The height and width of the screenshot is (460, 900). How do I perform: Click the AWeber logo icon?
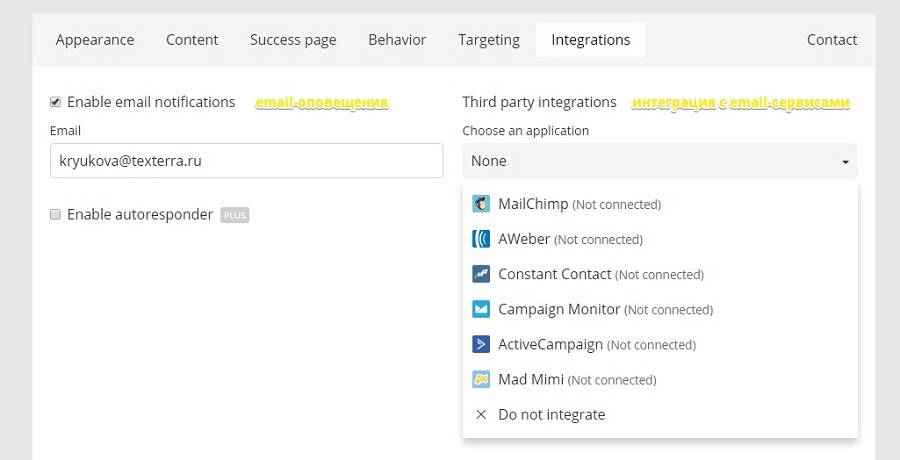481,239
